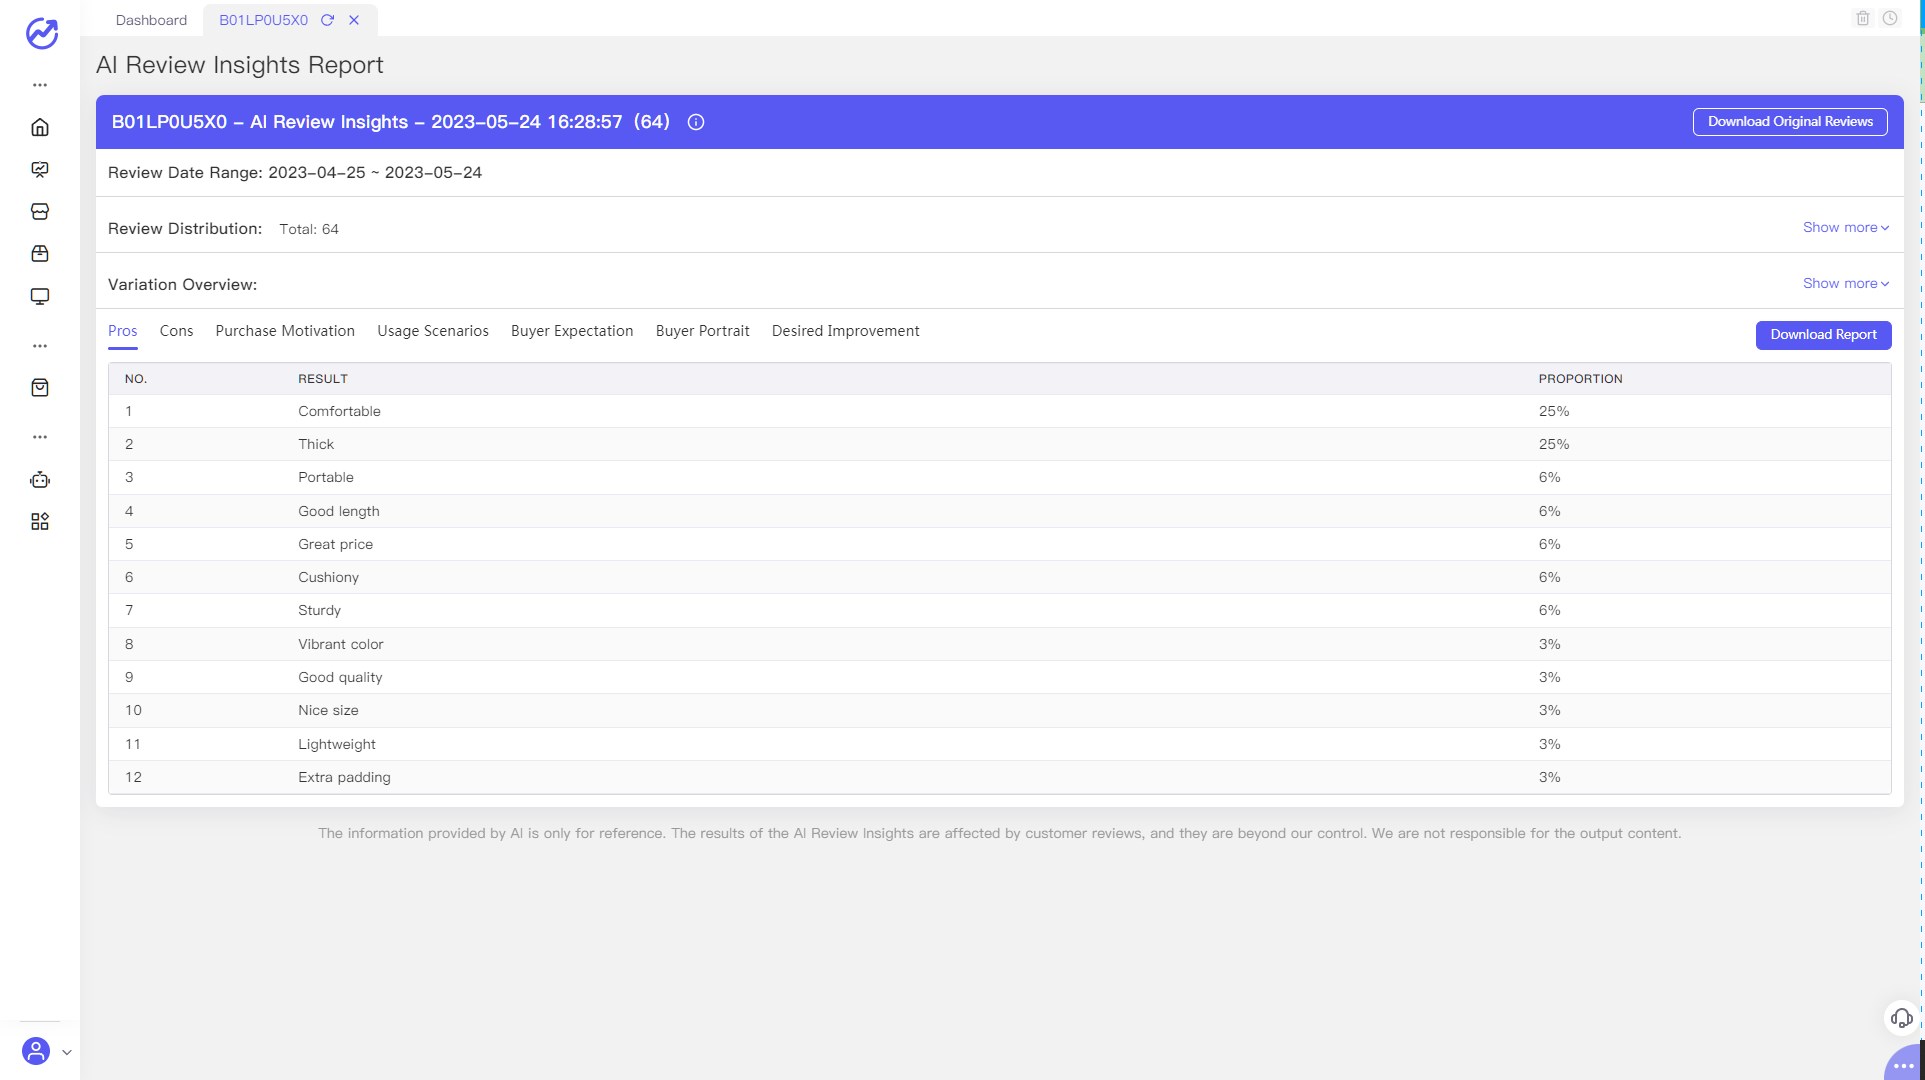Click the ellipsis below the monitor icon

pyautogui.click(x=40, y=346)
